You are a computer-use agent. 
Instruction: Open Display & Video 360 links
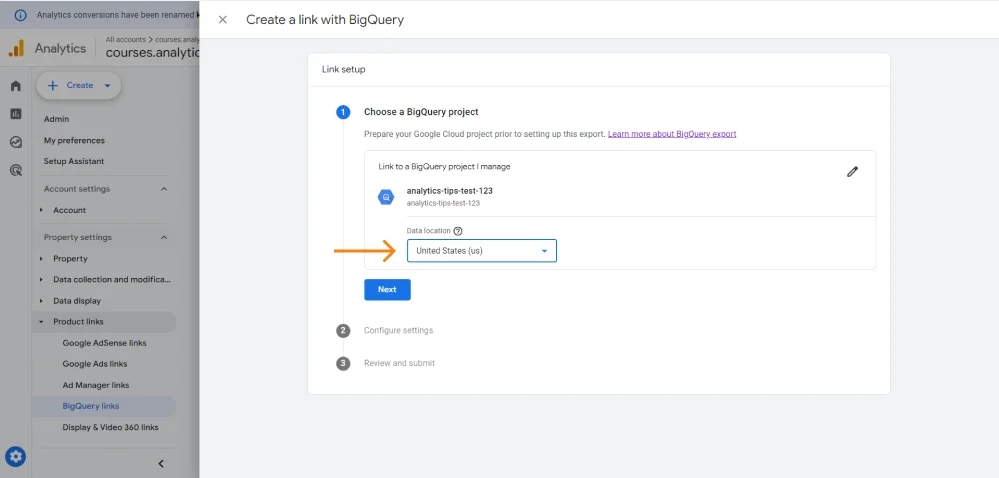point(110,427)
